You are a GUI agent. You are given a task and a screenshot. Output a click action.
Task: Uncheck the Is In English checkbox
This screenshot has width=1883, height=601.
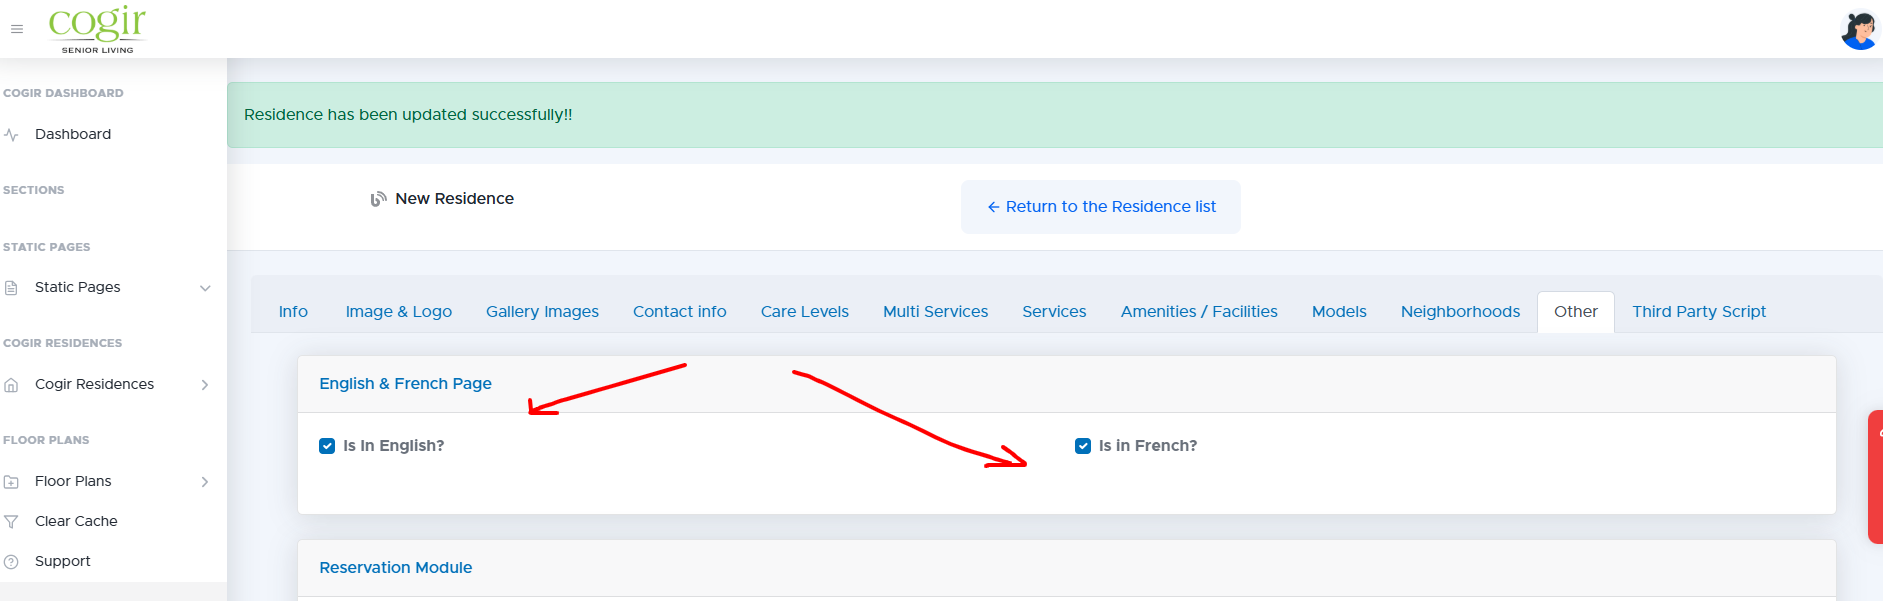click(x=327, y=446)
